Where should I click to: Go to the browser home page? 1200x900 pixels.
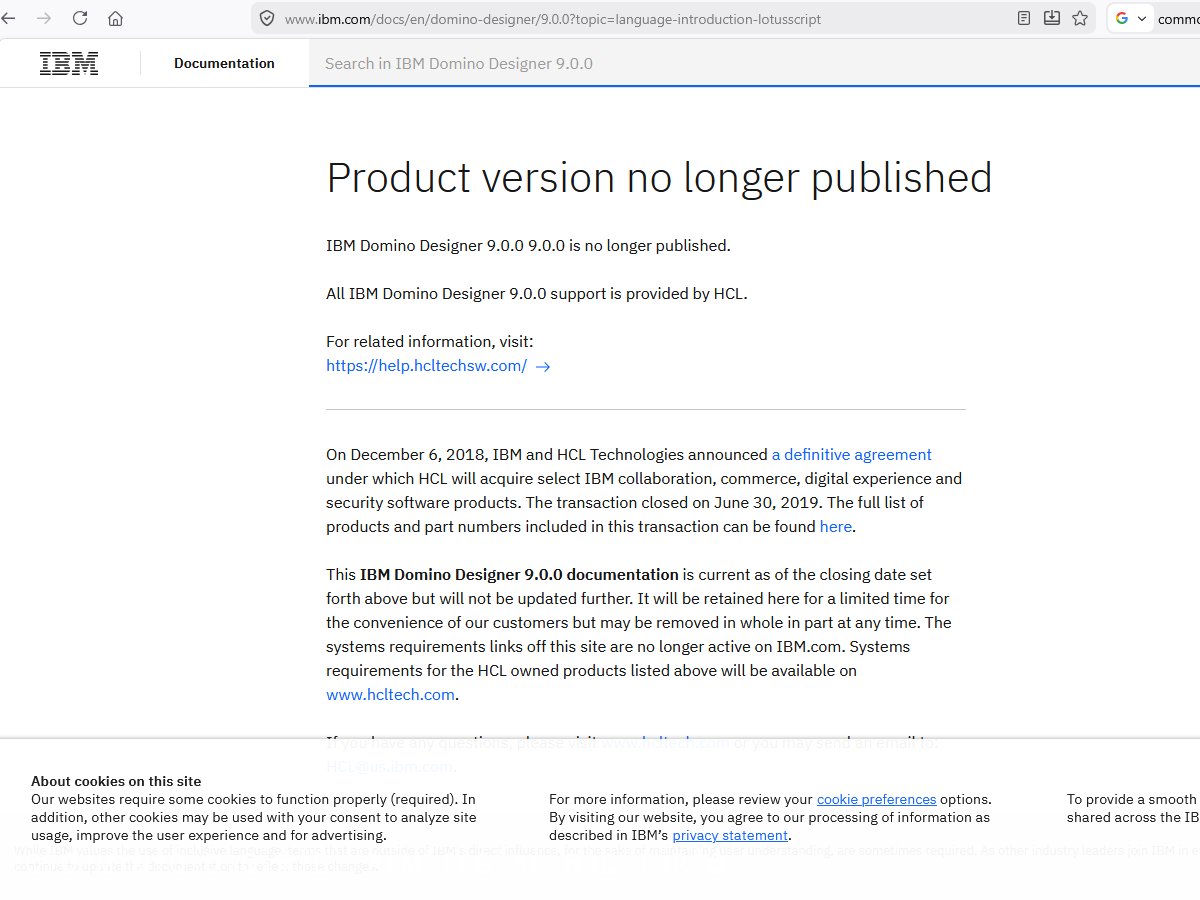(x=115, y=18)
